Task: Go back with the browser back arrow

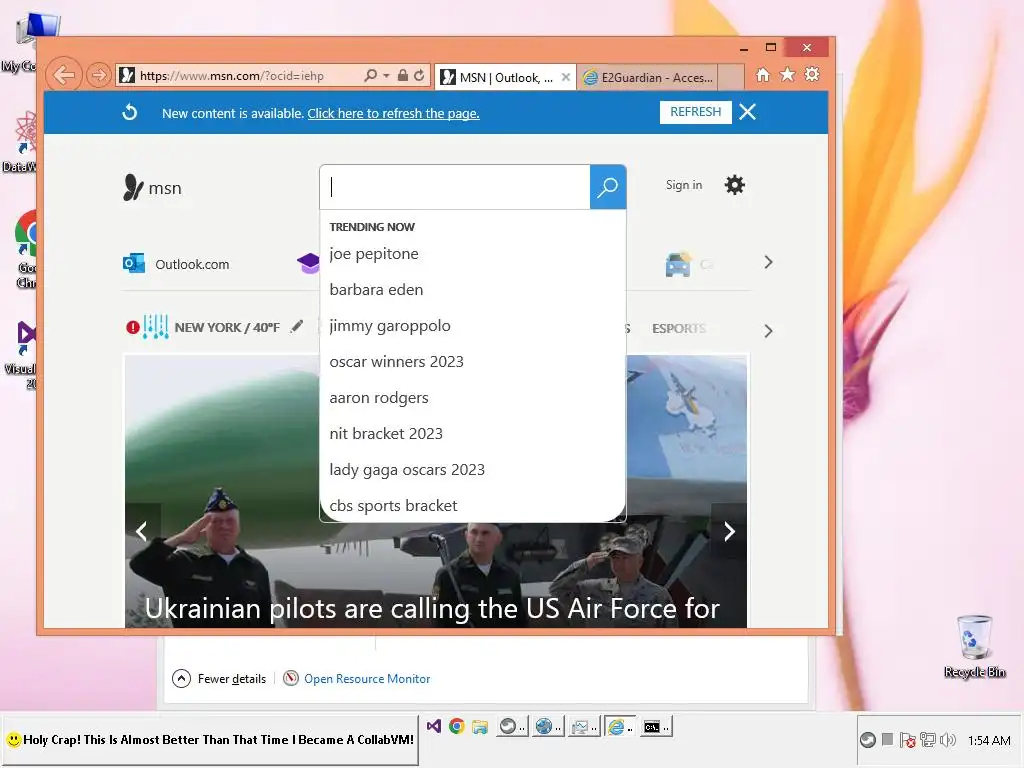Action: click(x=63, y=75)
